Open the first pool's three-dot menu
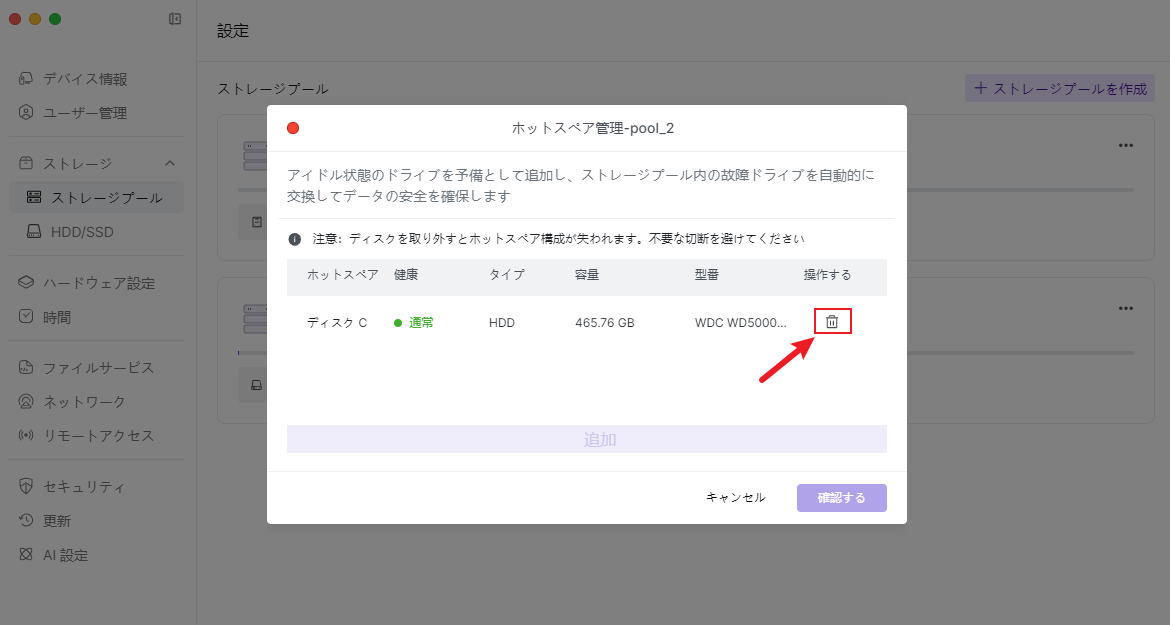Image resolution: width=1170 pixels, height=625 pixels. [x=1126, y=145]
